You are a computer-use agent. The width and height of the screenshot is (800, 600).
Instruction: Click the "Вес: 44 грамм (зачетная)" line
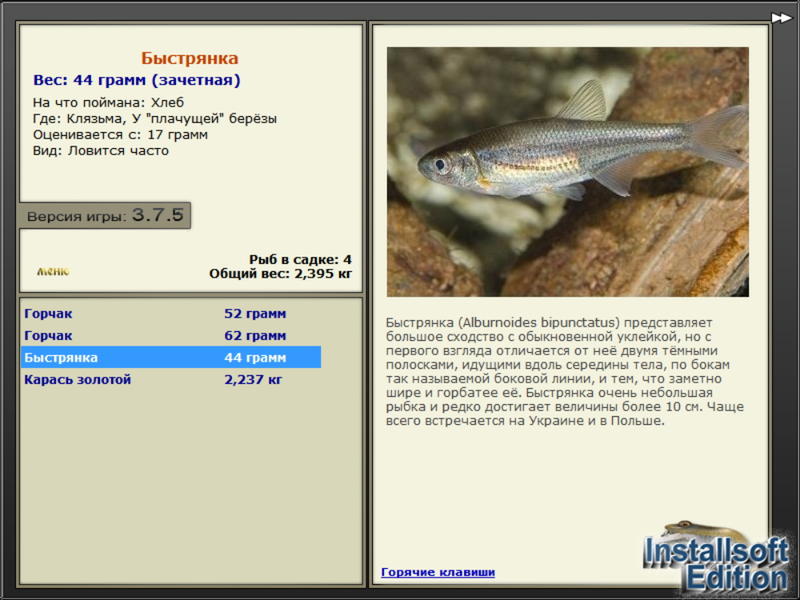(137, 80)
